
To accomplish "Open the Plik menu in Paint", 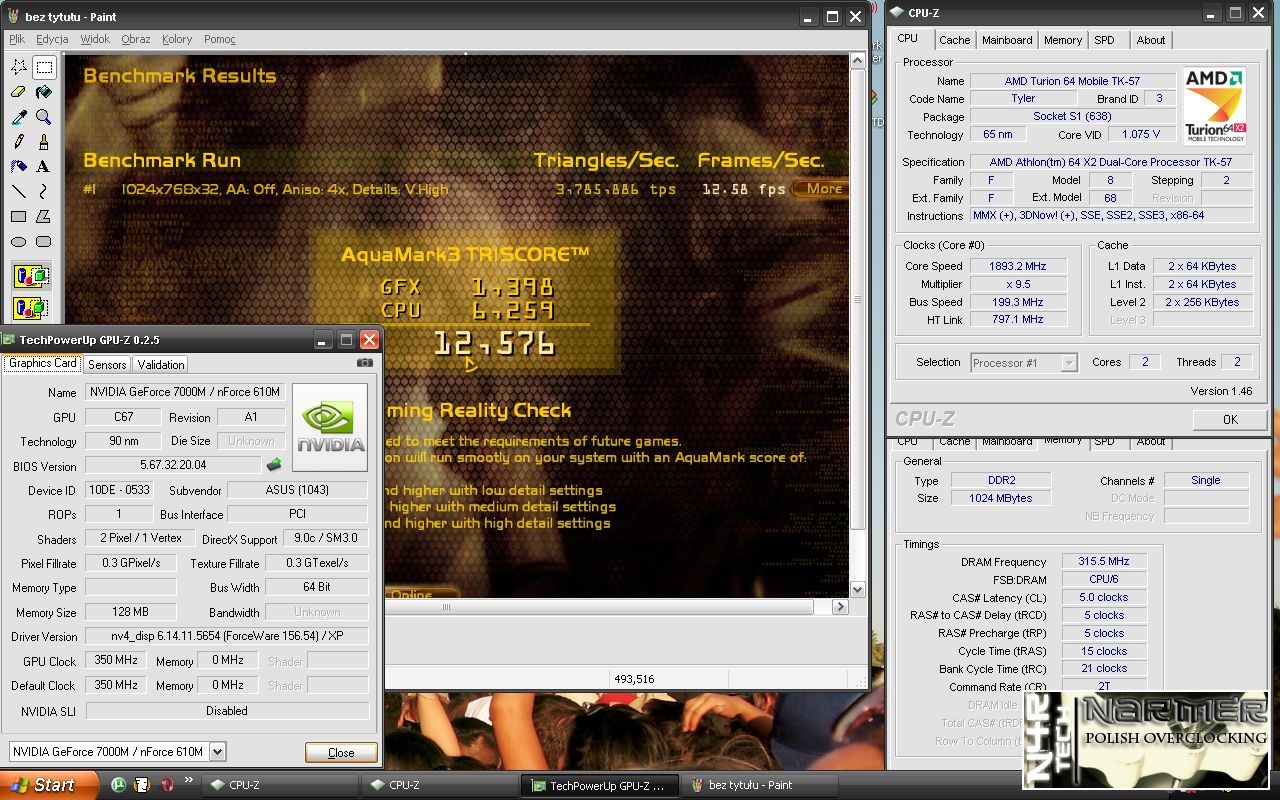I will coord(17,39).
